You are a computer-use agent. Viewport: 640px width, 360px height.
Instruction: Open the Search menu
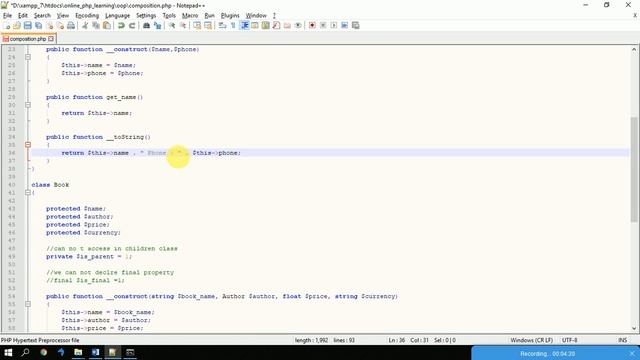click(x=42, y=16)
